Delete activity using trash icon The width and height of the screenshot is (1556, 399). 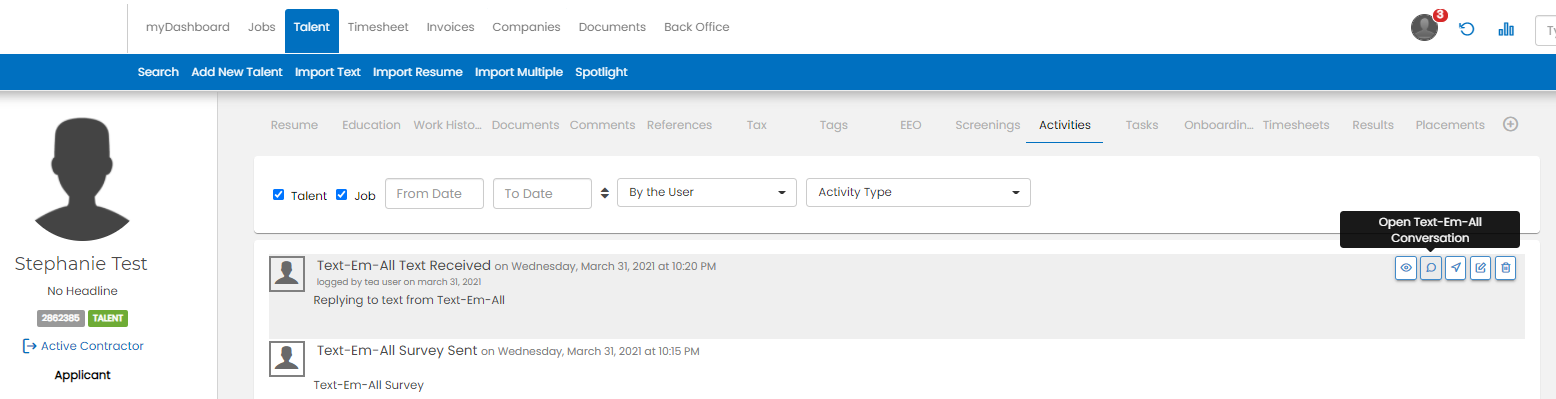pyautogui.click(x=1506, y=268)
